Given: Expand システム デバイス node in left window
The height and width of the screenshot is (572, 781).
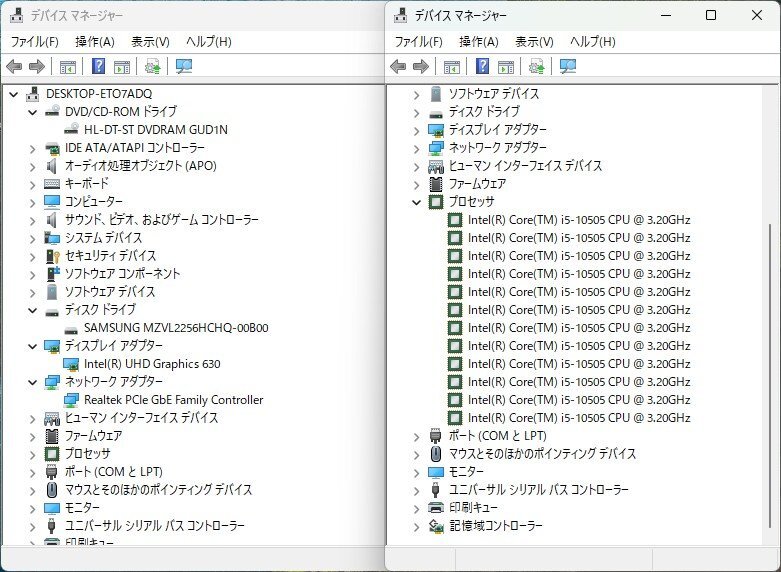Looking at the screenshot, I should pos(32,238).
